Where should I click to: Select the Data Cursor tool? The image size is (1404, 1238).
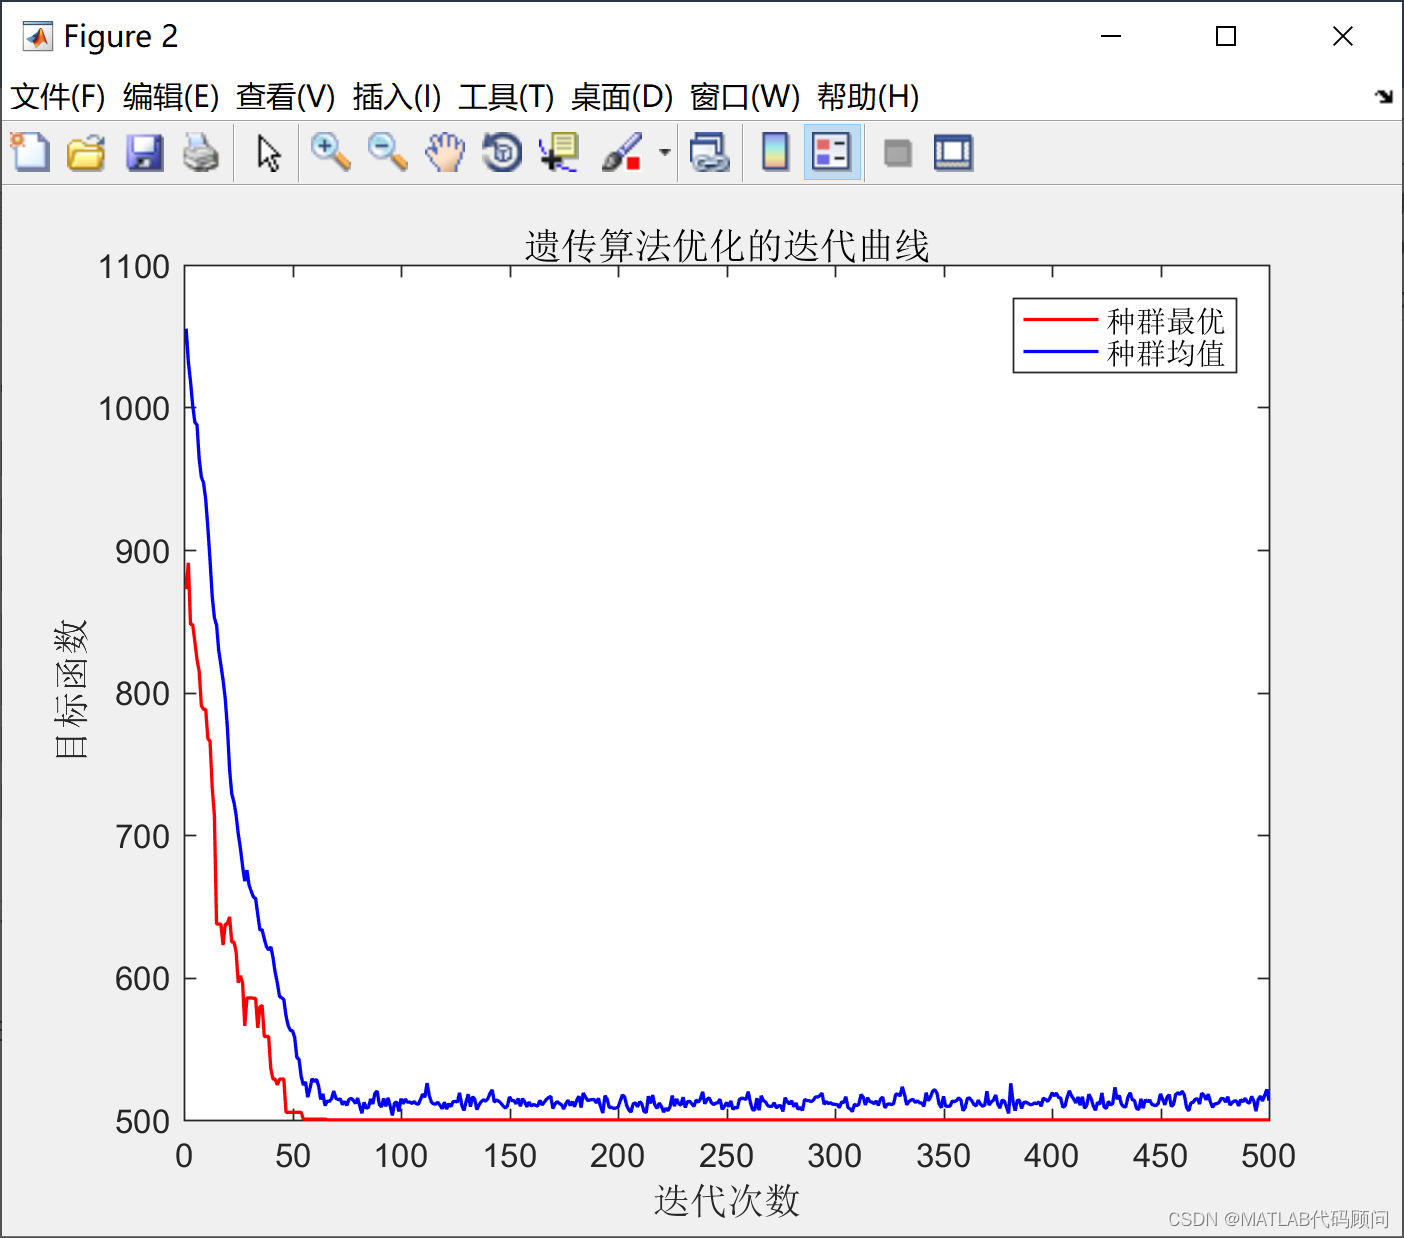pyautogui.click(x=559, y=153)
